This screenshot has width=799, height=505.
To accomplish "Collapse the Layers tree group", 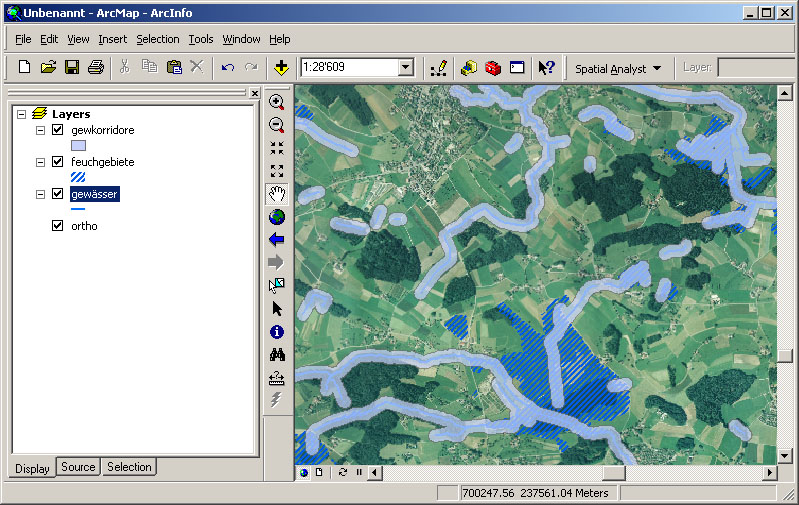I will tap(22, 115).
